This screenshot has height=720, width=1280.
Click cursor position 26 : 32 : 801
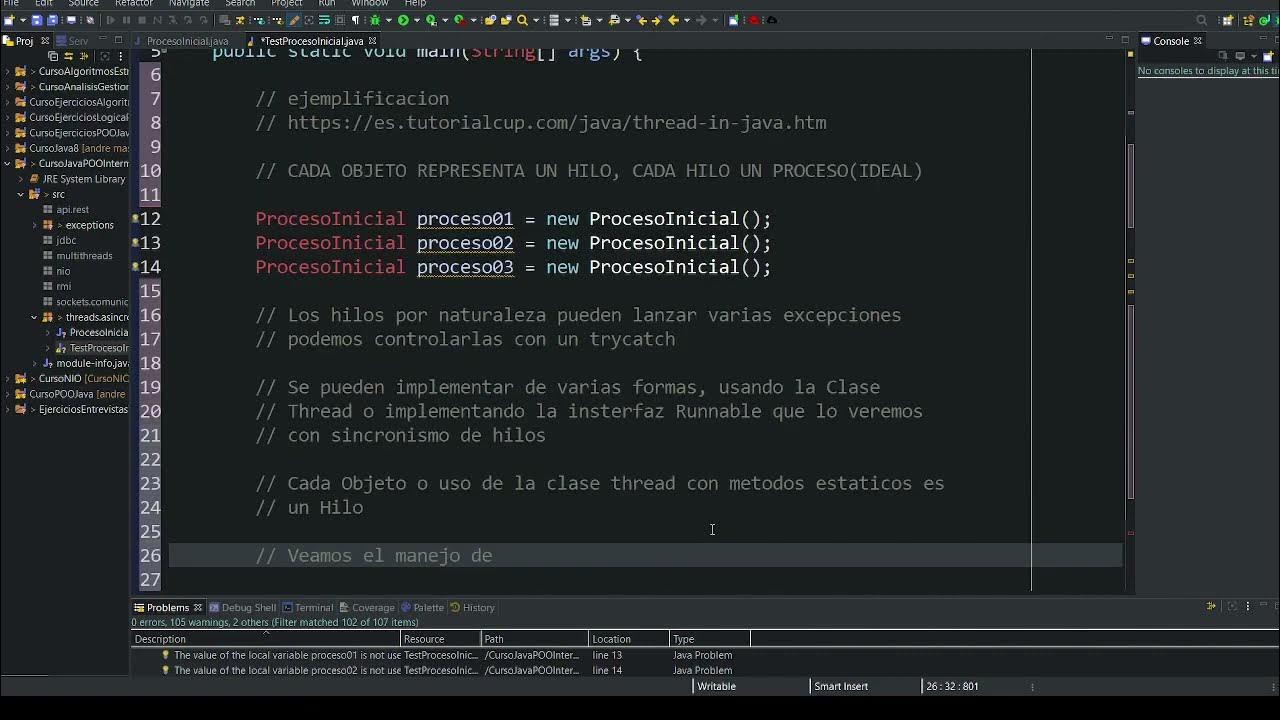[952, 686]
